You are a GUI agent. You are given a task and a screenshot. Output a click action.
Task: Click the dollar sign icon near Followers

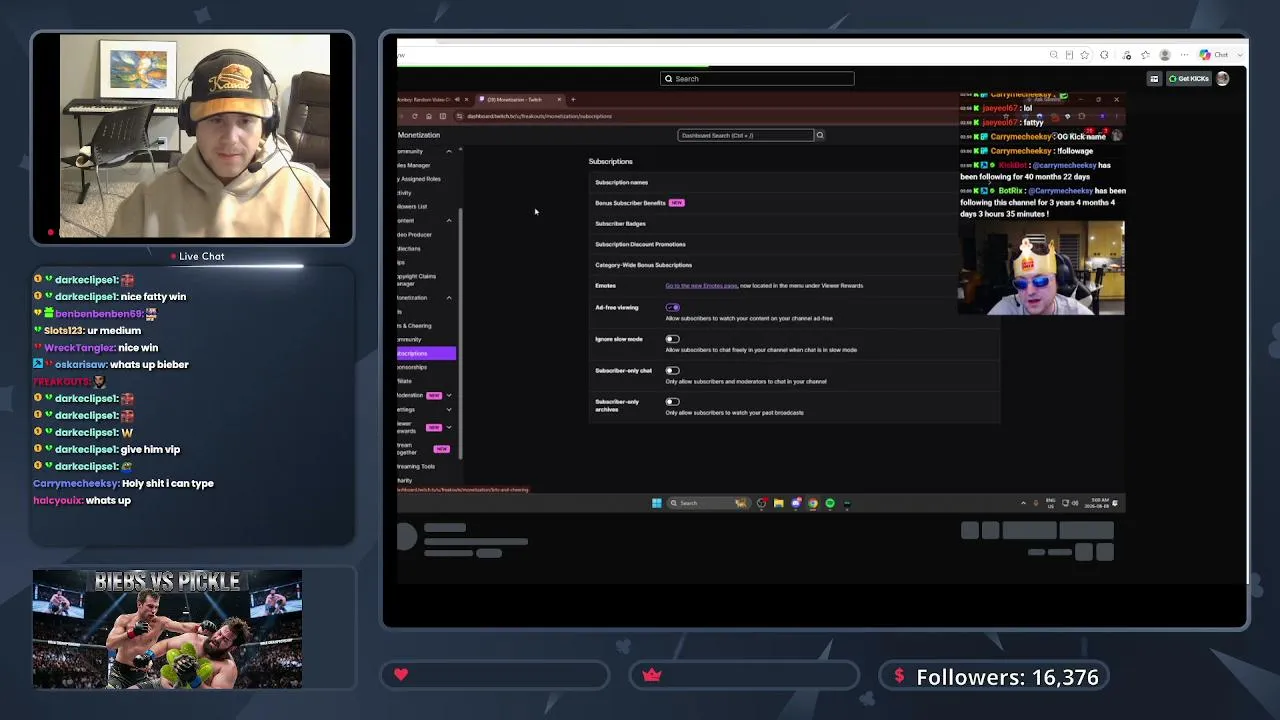point(899,676)
